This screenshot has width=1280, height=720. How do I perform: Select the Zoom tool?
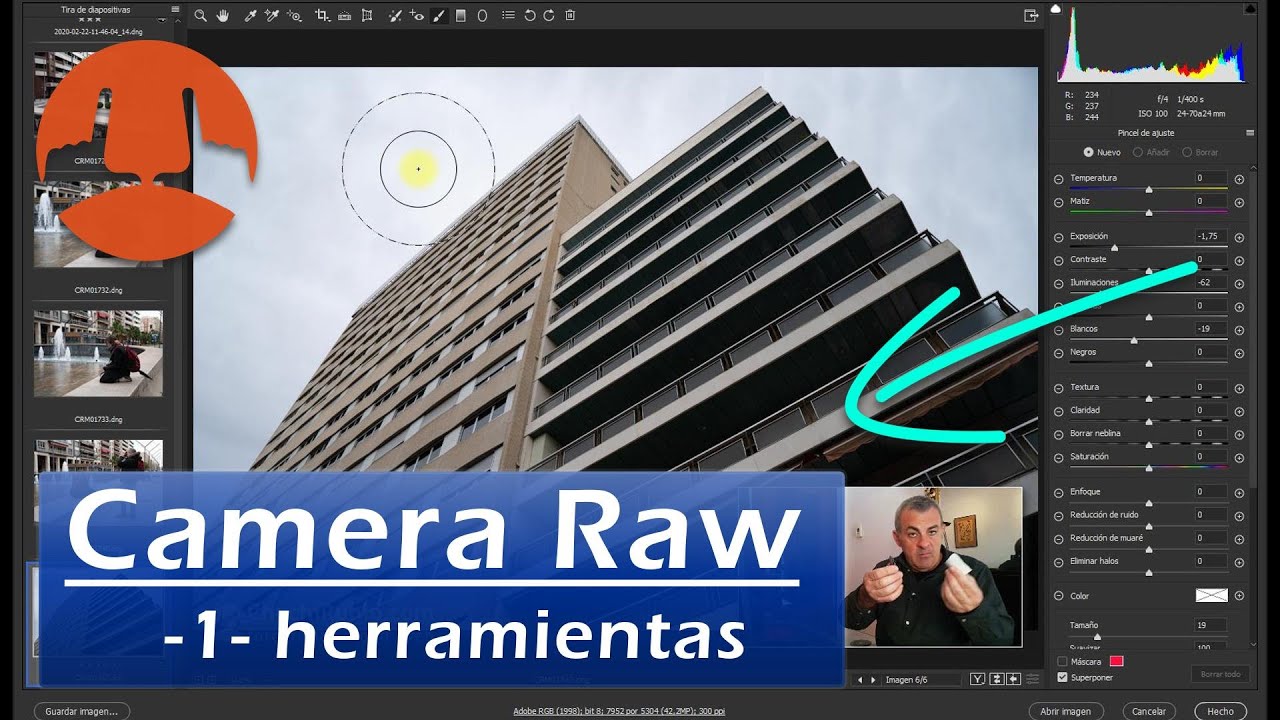coord(200,15)
